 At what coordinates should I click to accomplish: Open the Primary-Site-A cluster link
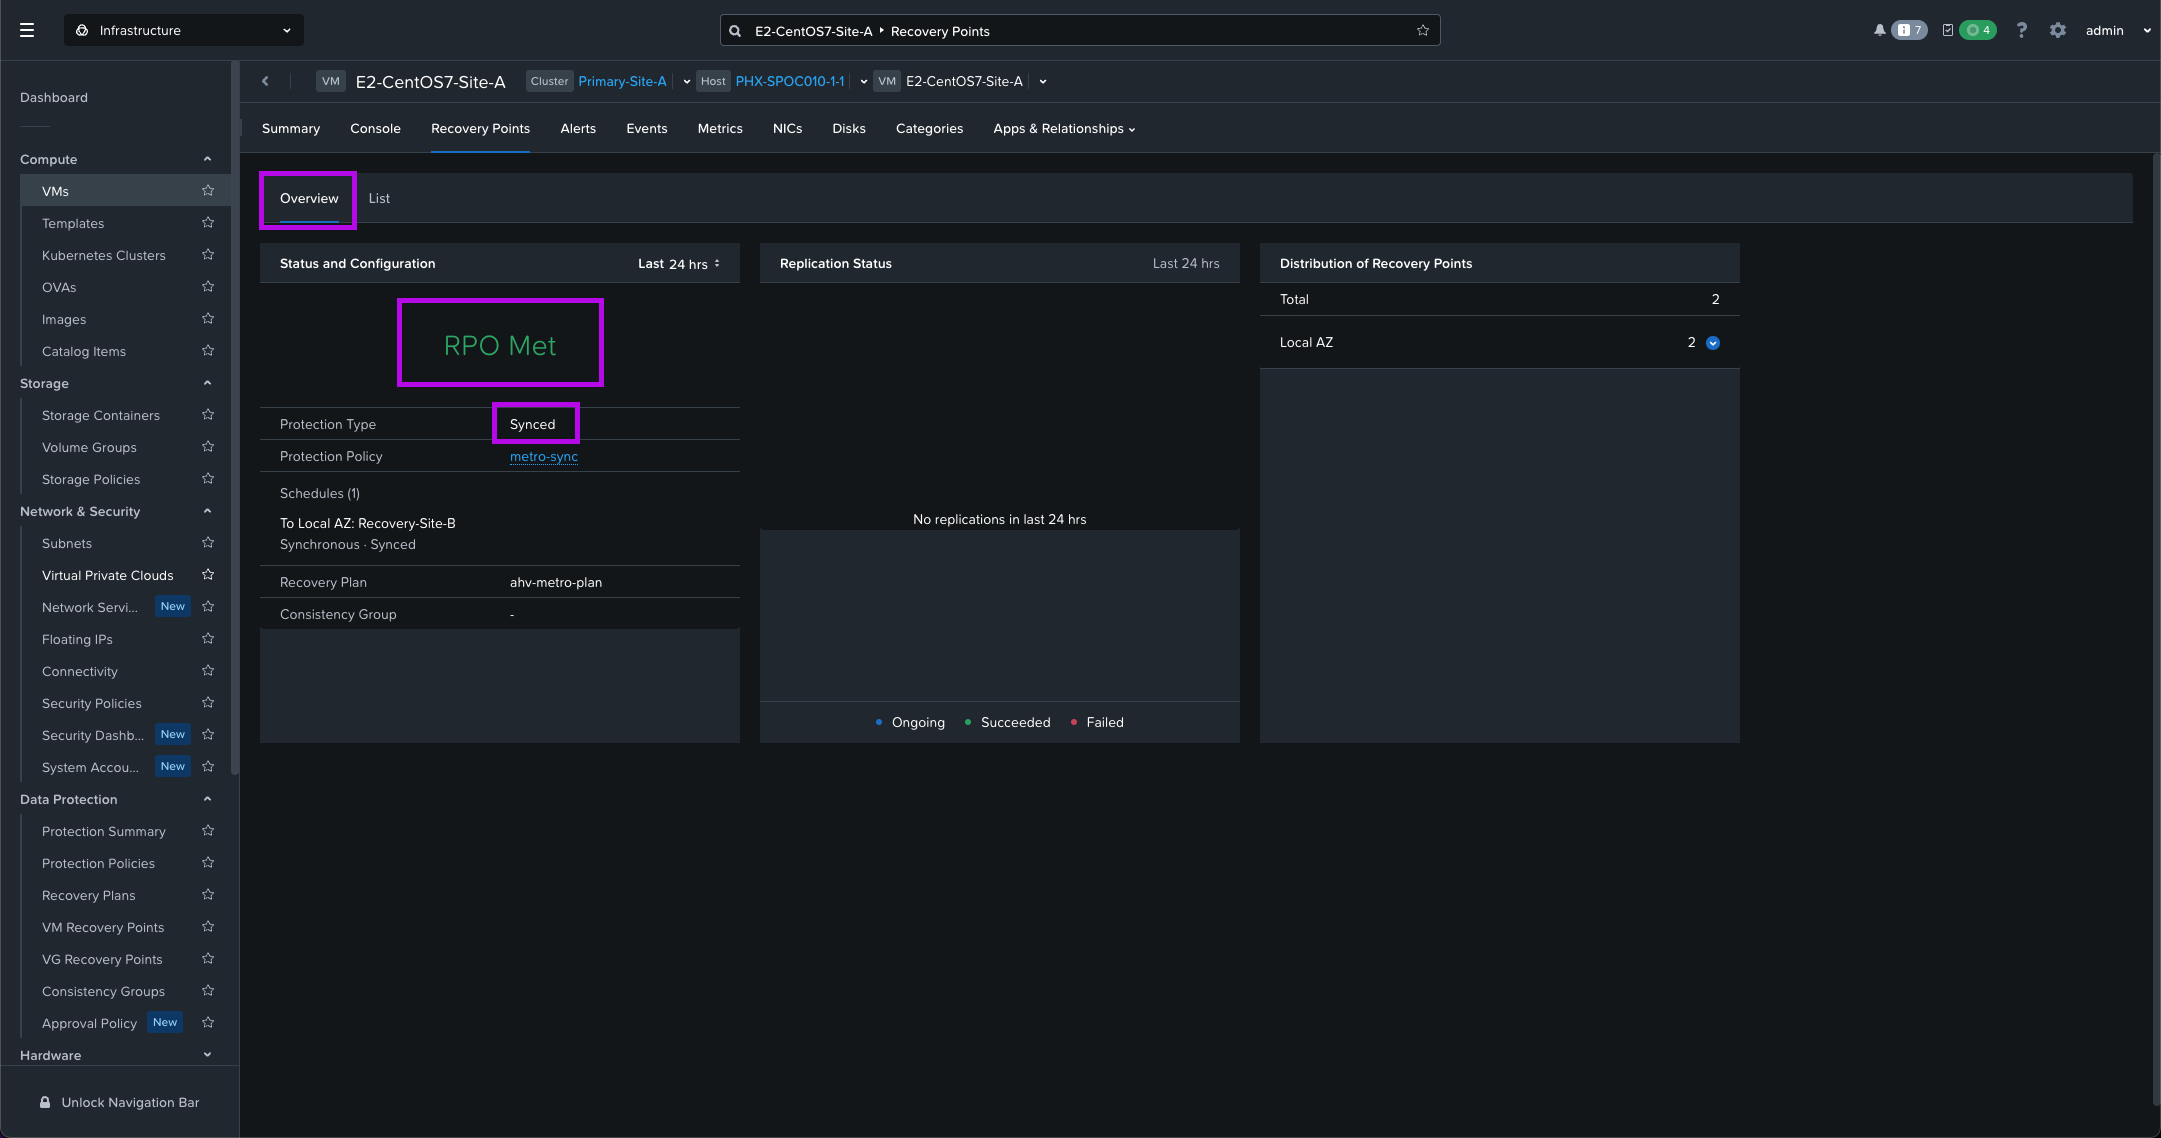click(622, 81)
